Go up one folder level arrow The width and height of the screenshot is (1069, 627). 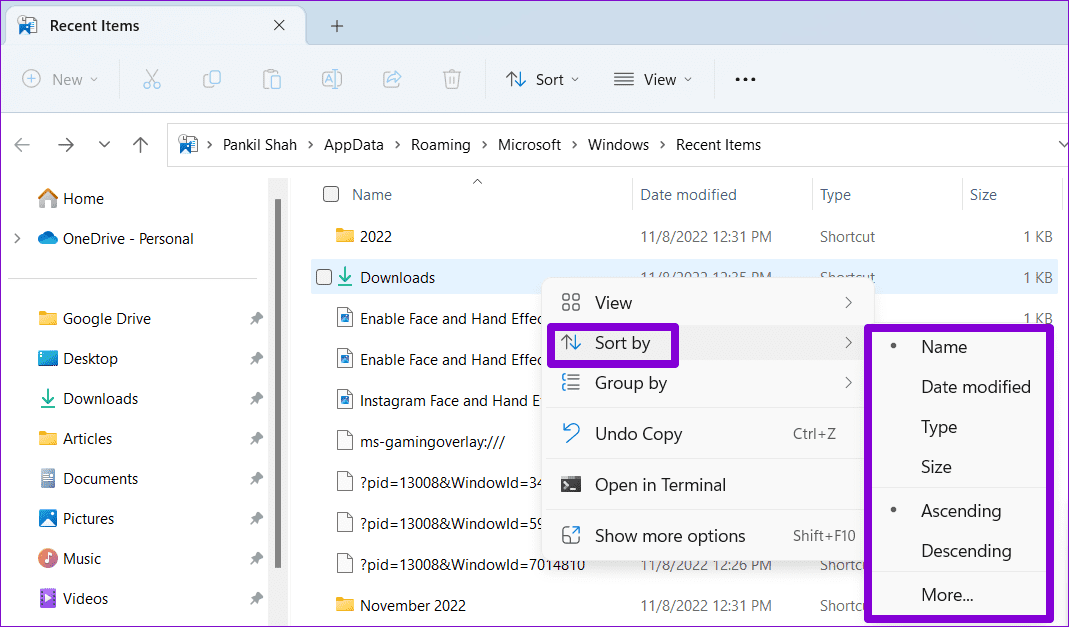pos(140,144)
